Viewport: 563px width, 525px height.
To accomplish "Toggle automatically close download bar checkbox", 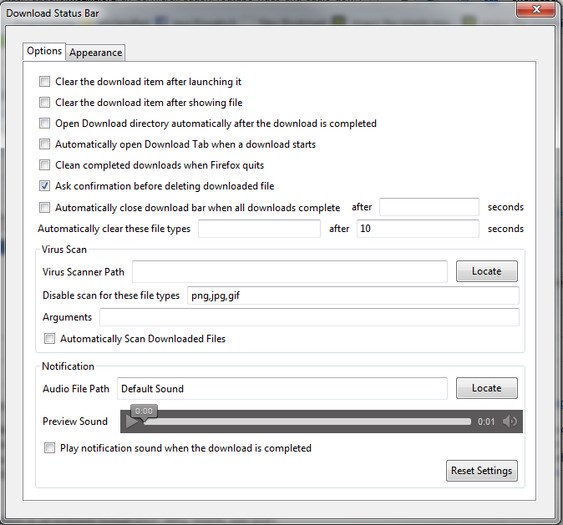I will pyautogui.click(x=45, y=208).
